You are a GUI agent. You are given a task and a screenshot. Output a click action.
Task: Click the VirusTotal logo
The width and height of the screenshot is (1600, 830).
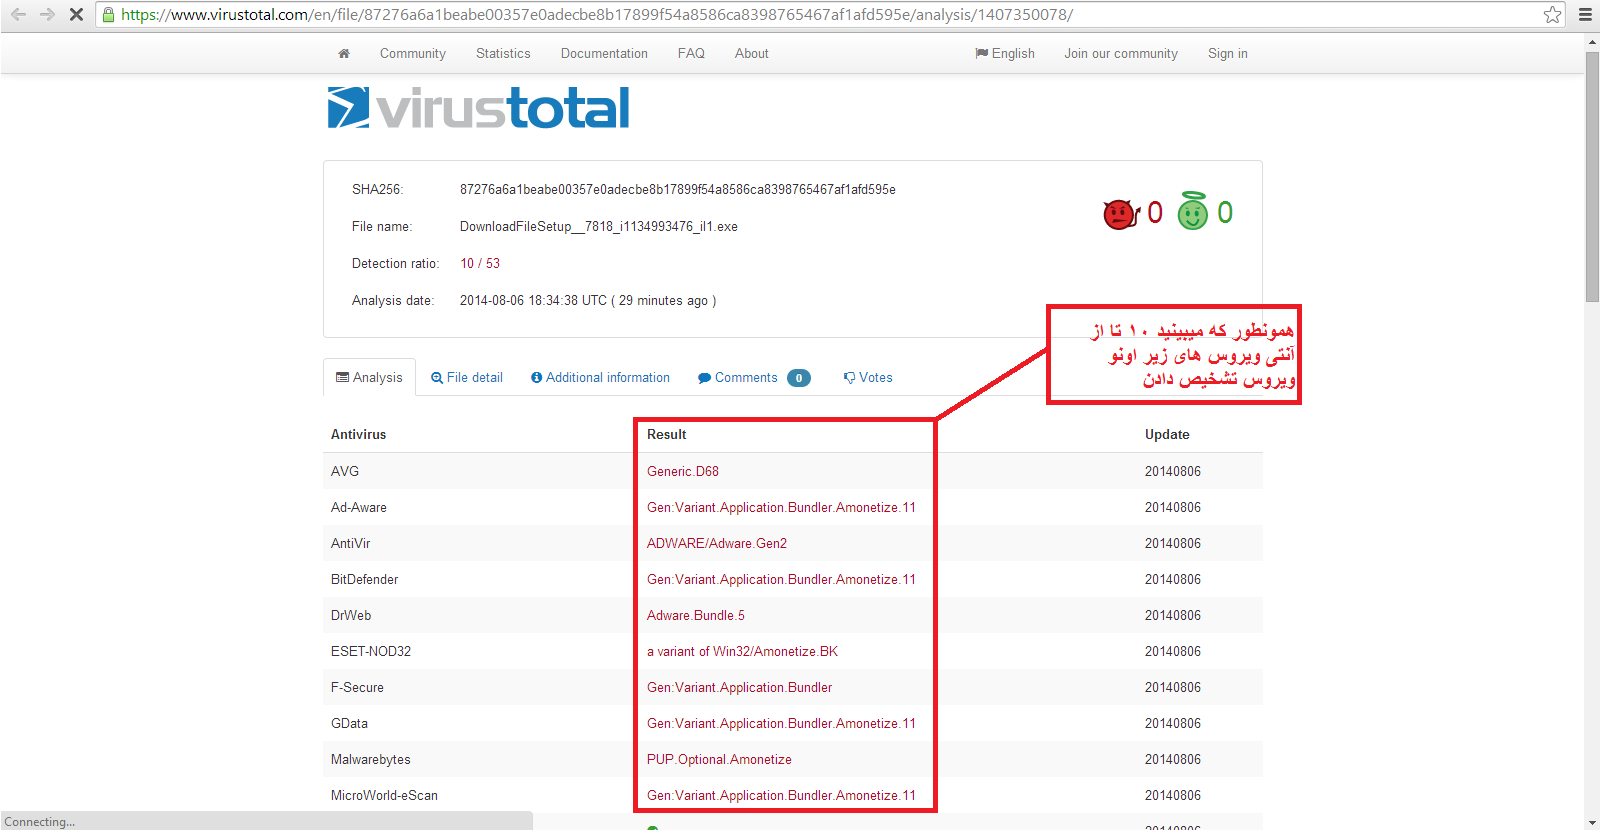pyautogui.click(x=478, y=108)
